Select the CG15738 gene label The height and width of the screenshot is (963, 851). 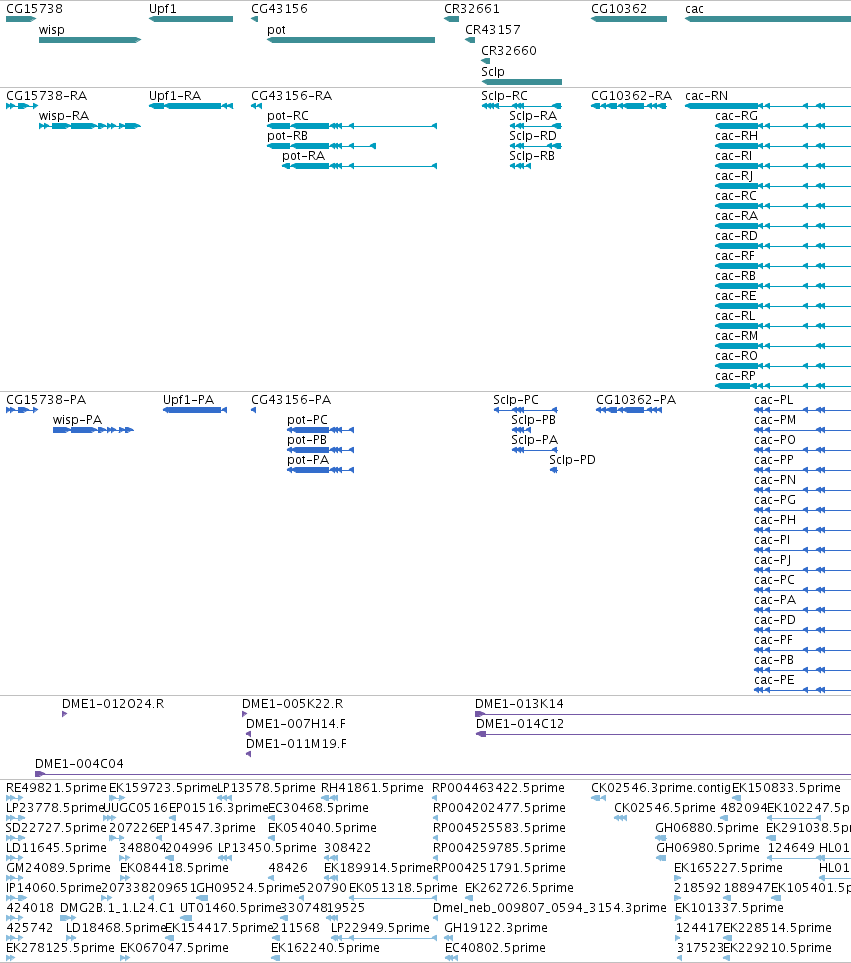pos(34,9)
